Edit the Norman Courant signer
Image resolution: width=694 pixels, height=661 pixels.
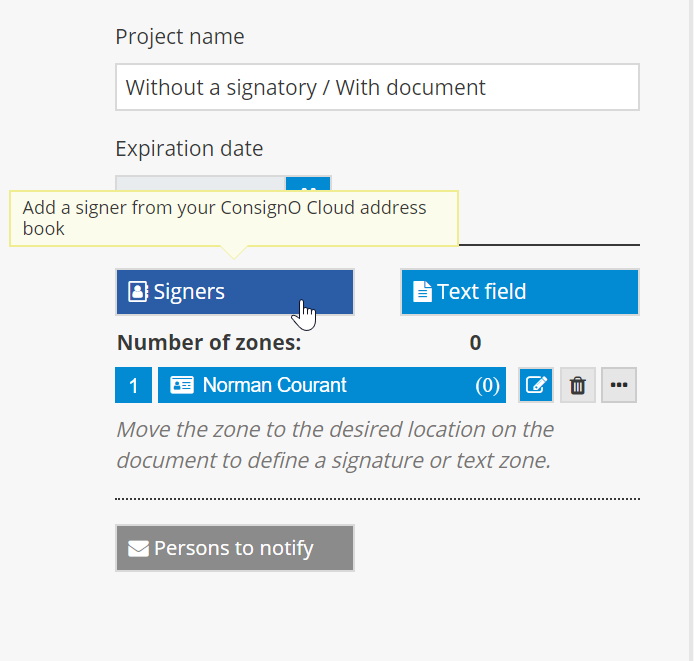[x=537, y=385]
